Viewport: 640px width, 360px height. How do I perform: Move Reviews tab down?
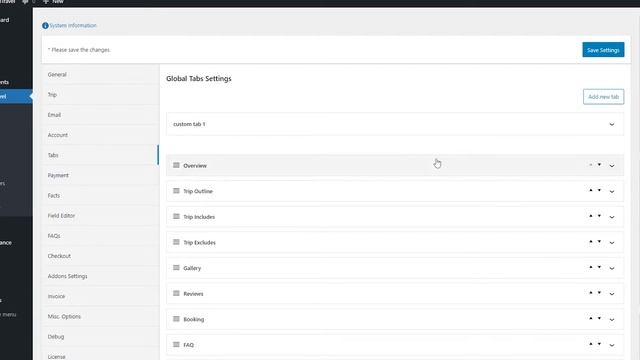coord(599,293)
